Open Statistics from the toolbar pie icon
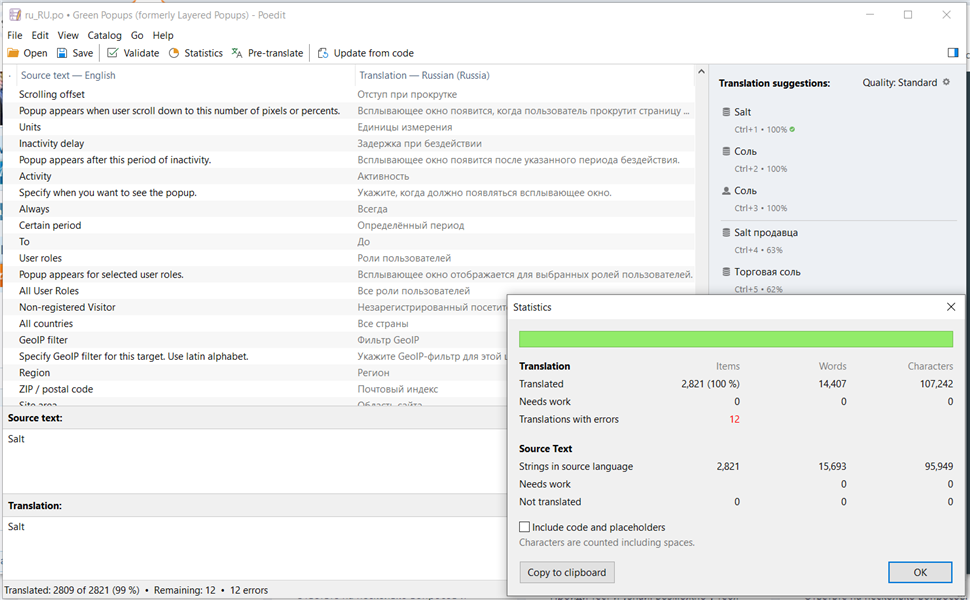This screenshot has height=600, width=970. point(174,53)
